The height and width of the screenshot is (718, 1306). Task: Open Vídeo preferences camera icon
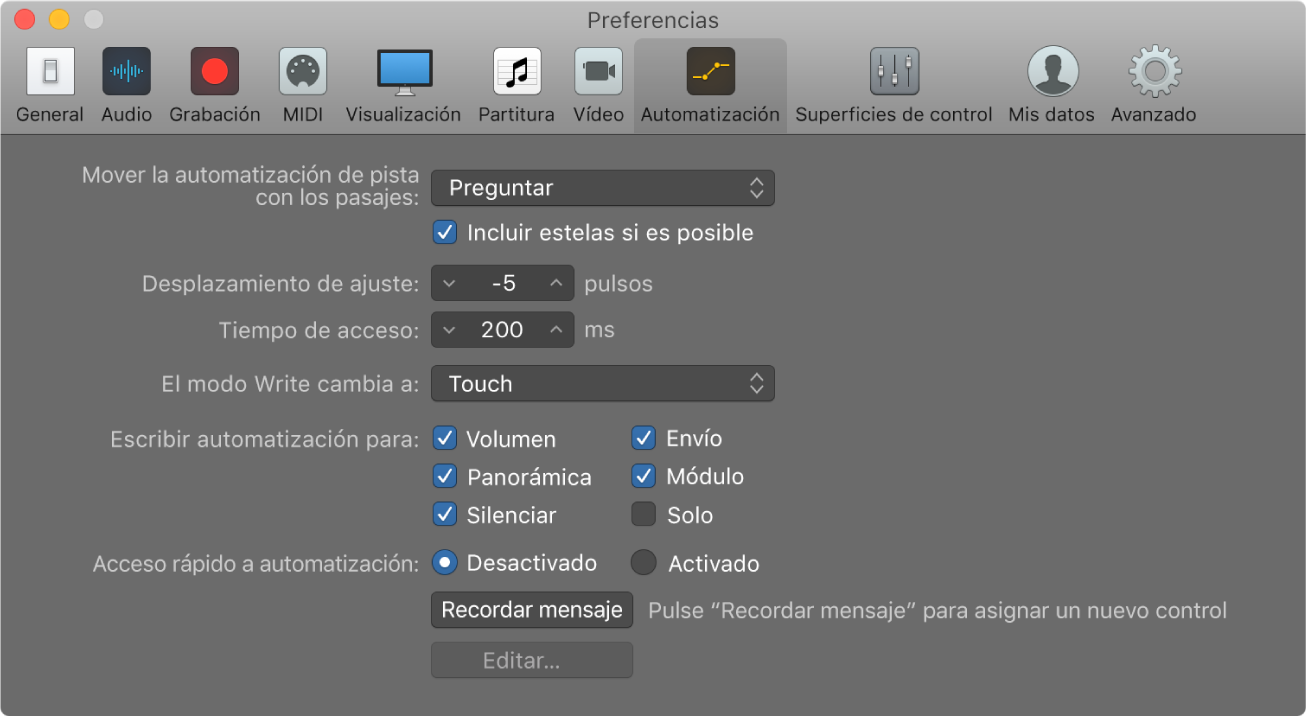pyautogui.click(x=598, y=72)
